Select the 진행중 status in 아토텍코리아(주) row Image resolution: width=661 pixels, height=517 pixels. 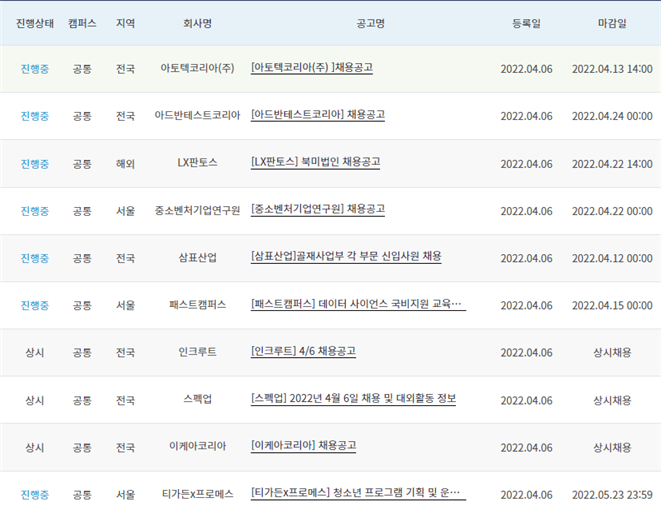pos(35,69)
